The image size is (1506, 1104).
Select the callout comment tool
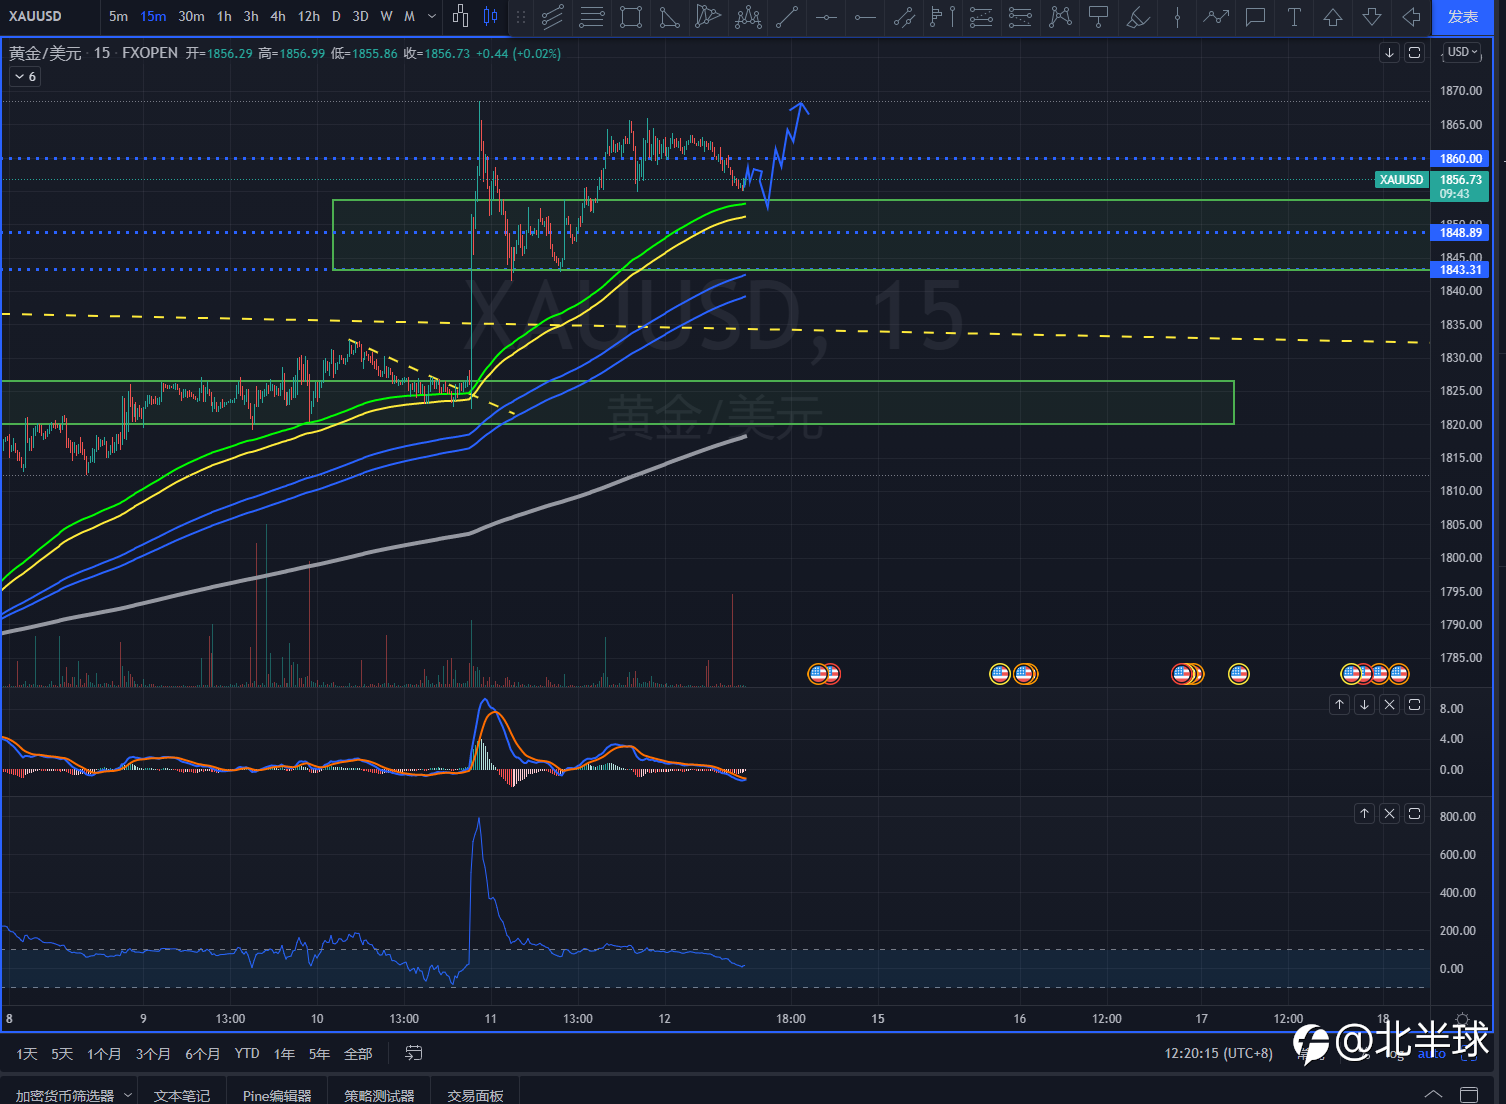tap(1255, 16)
